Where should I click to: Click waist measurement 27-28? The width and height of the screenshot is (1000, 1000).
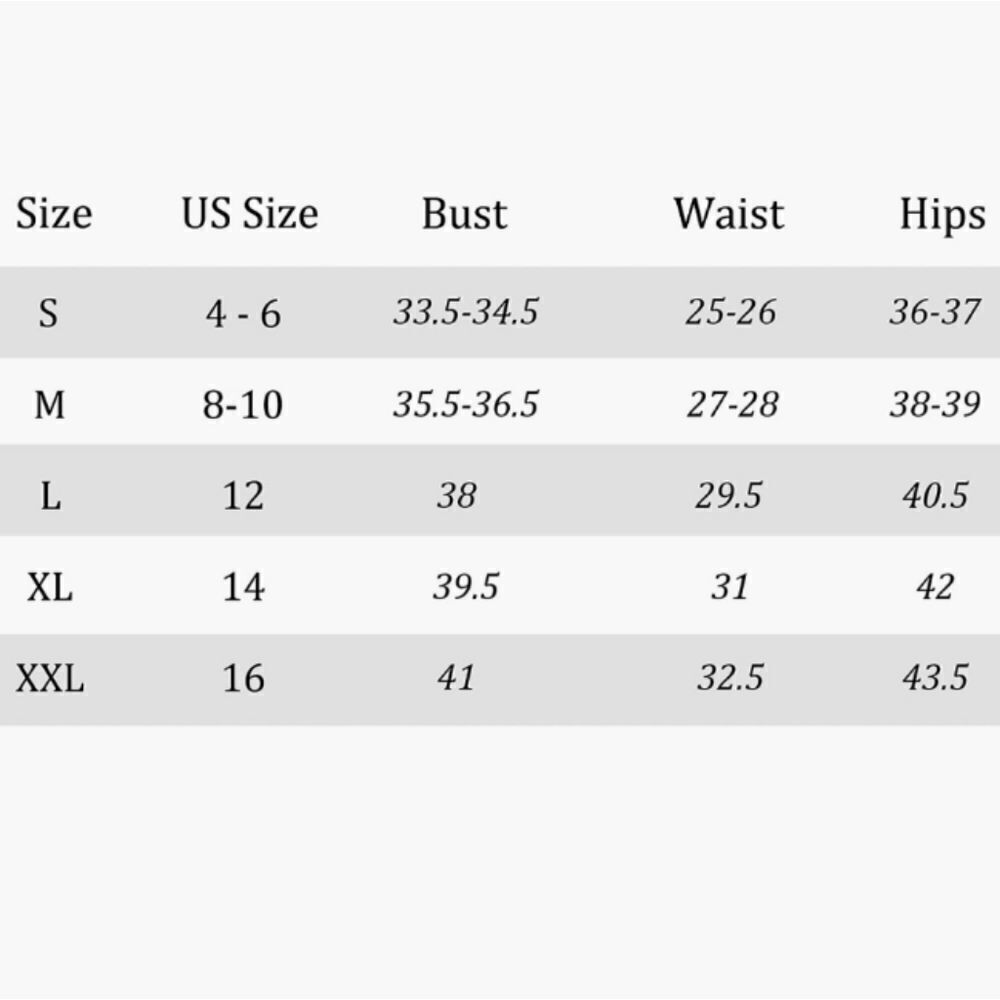coord(732,405)
